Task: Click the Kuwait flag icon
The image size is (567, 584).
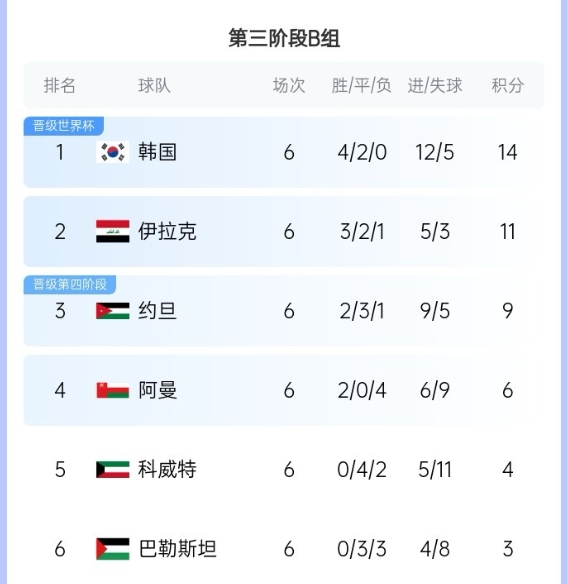Action: click(x=113, y=470)
